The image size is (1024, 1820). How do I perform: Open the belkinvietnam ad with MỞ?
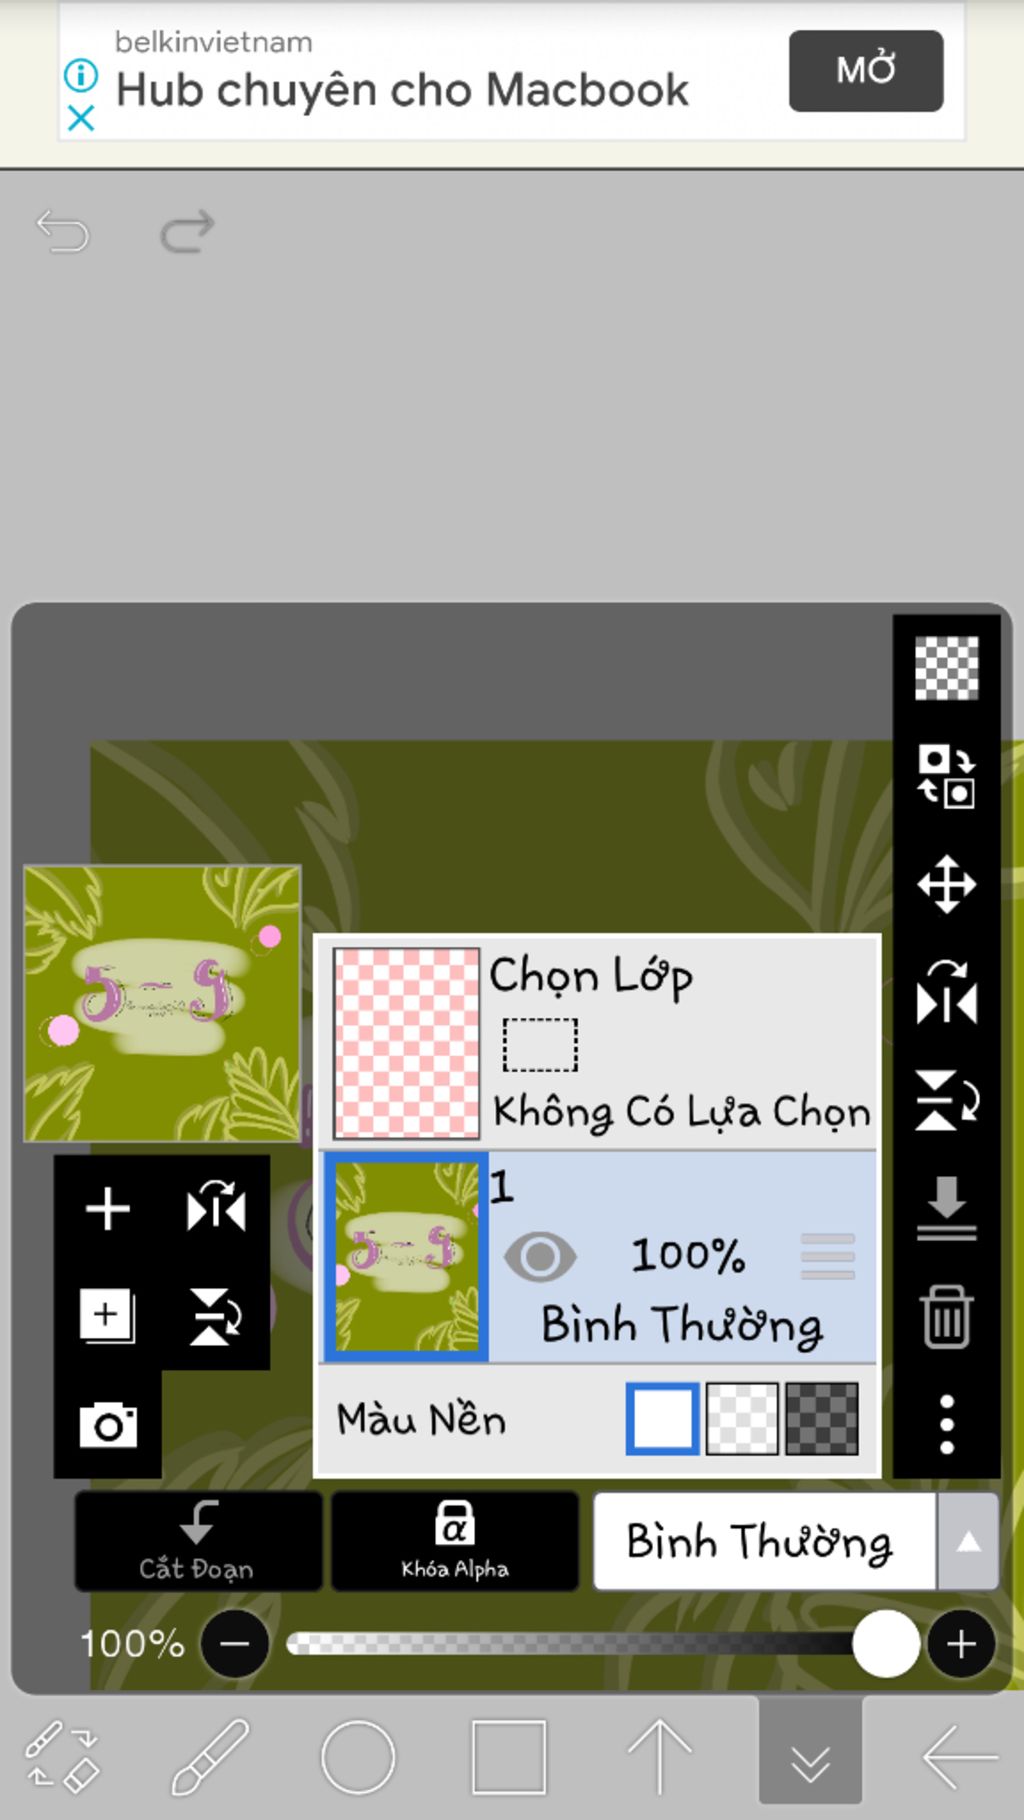[x=866, y=70]
